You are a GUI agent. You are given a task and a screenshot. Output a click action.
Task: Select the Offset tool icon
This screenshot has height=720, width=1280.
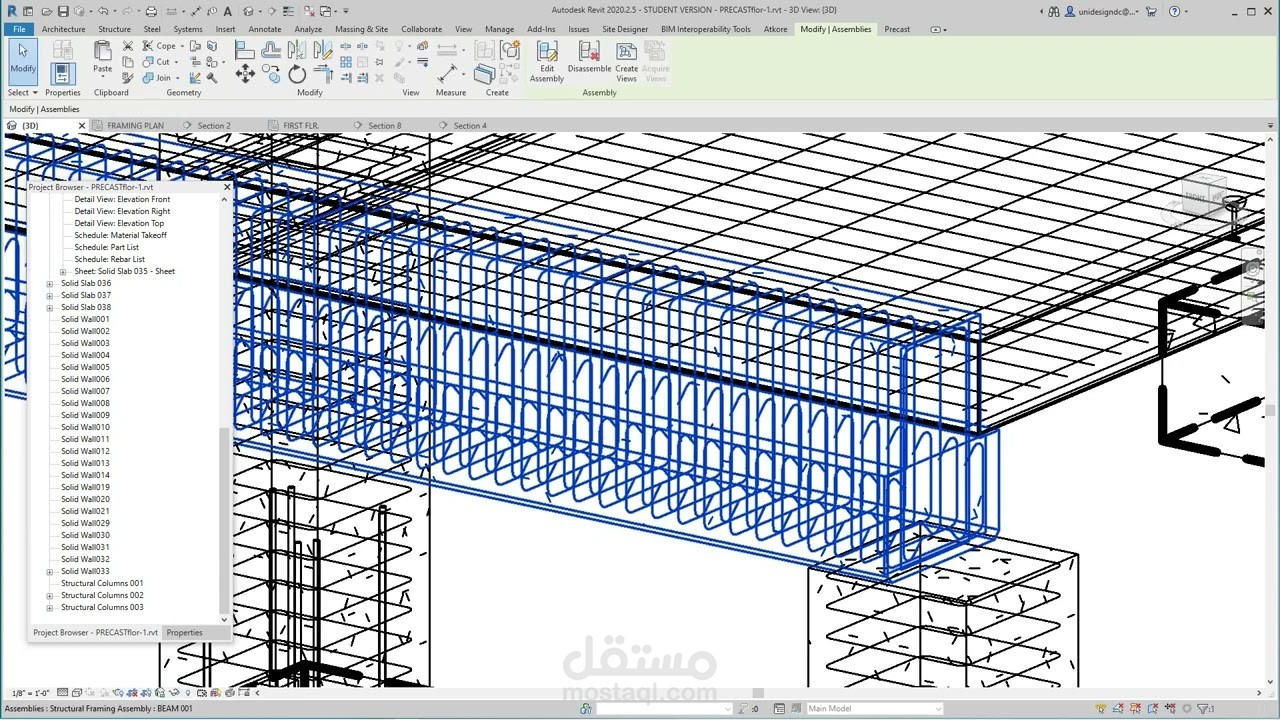click(x=271, y=50)
